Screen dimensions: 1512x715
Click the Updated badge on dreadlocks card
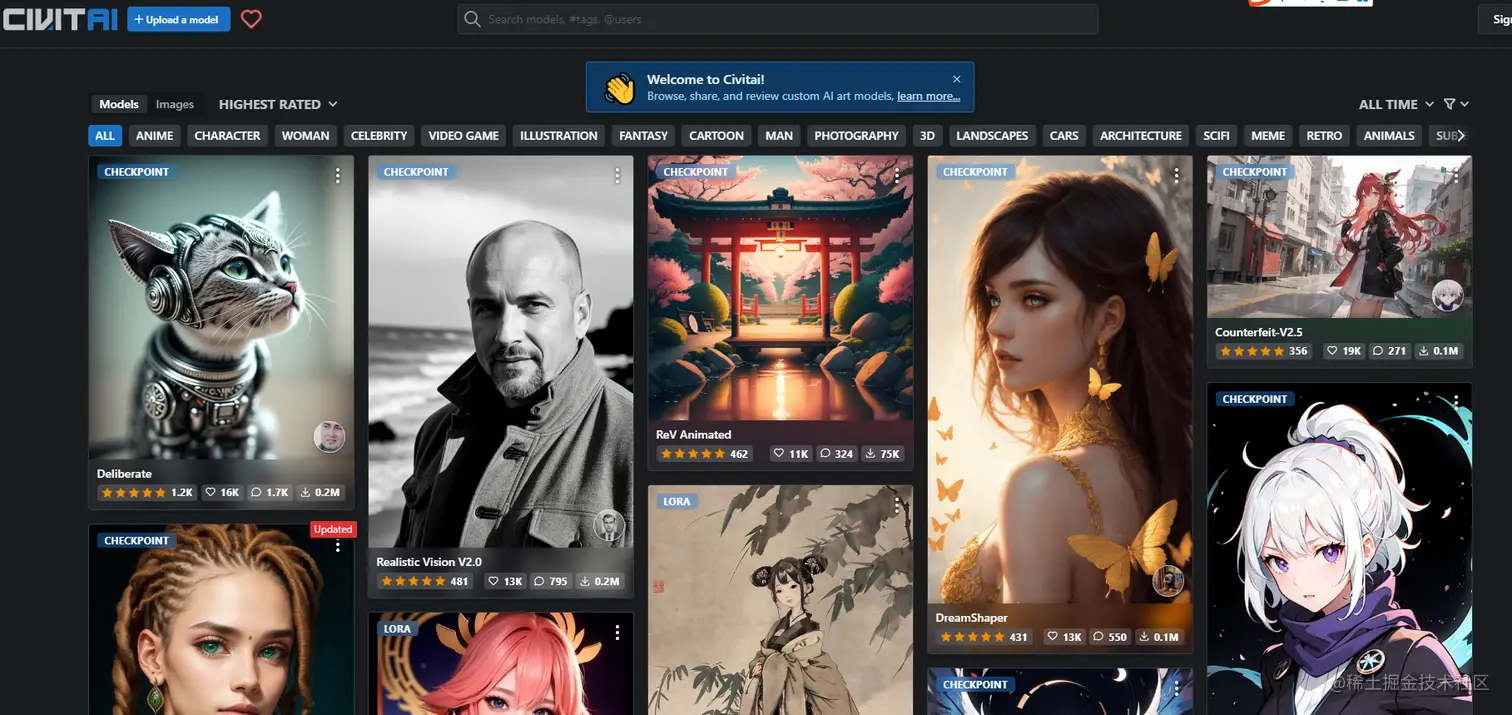pos(333,529)
